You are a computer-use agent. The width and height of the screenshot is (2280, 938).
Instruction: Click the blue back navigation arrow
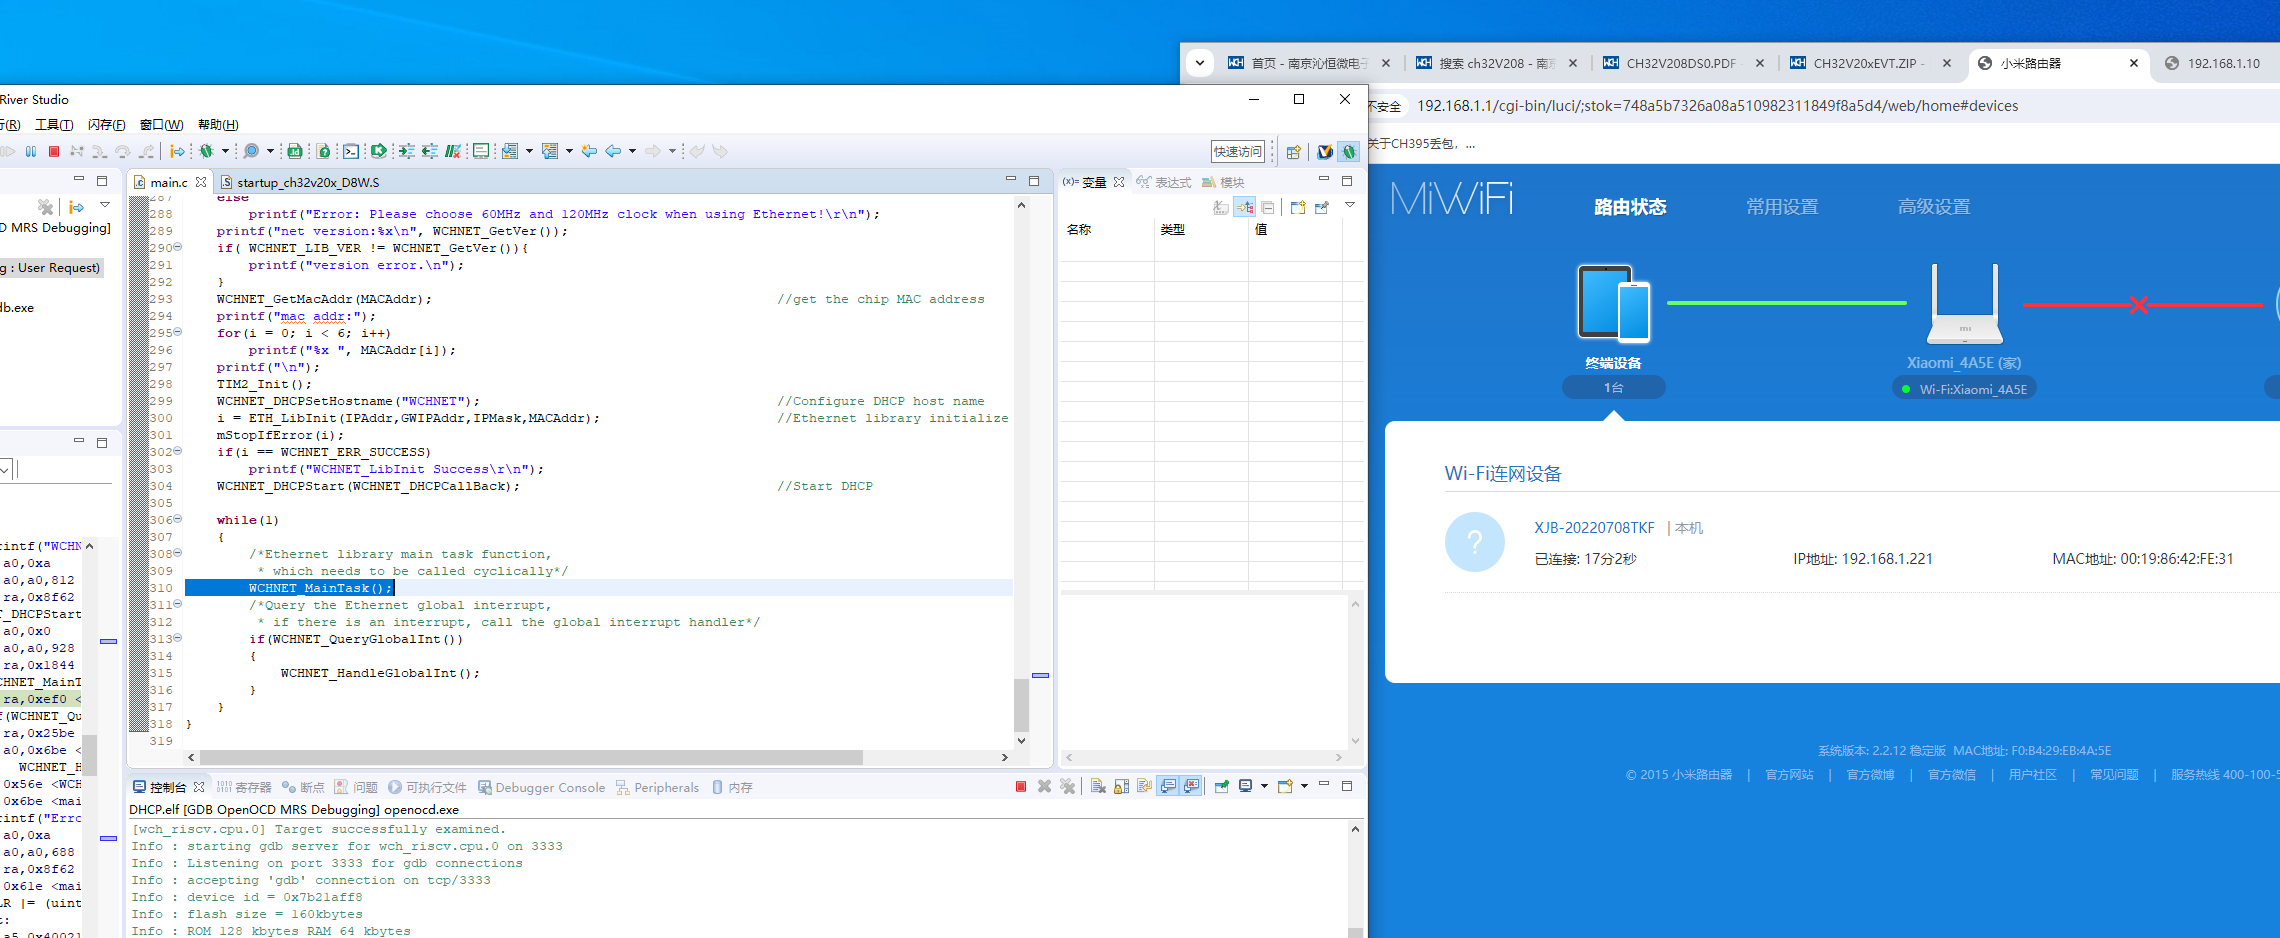pyautogui.click(x=613, y=151)
